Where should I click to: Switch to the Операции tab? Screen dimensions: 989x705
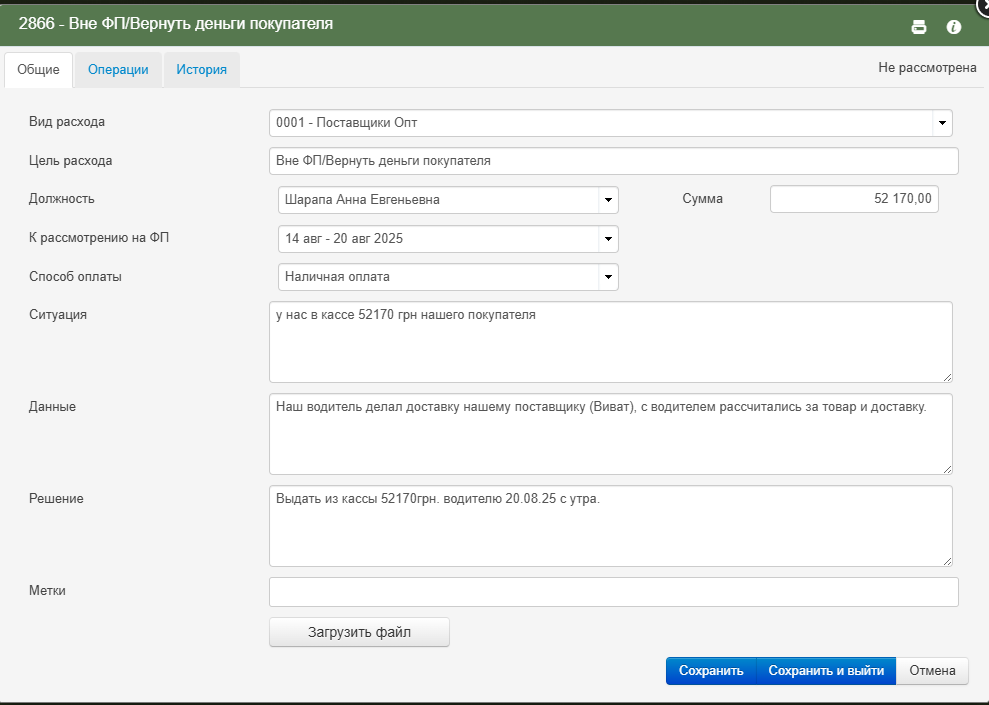118,69
